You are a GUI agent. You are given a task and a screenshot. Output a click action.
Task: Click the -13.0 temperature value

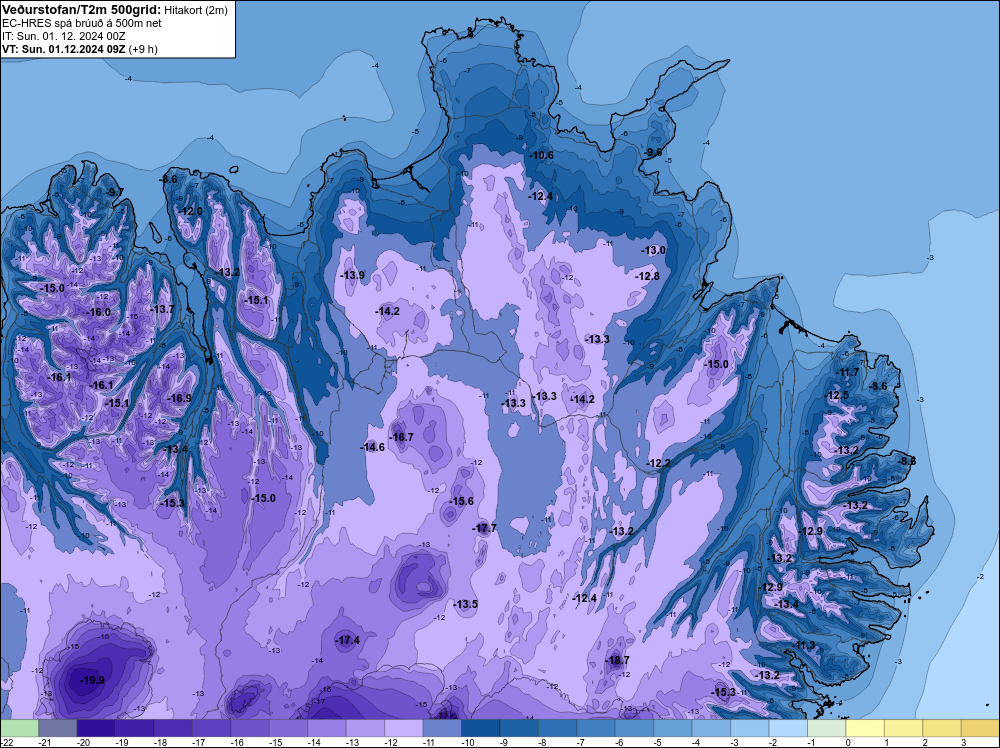pyautogui.click(x=653, y=250)
